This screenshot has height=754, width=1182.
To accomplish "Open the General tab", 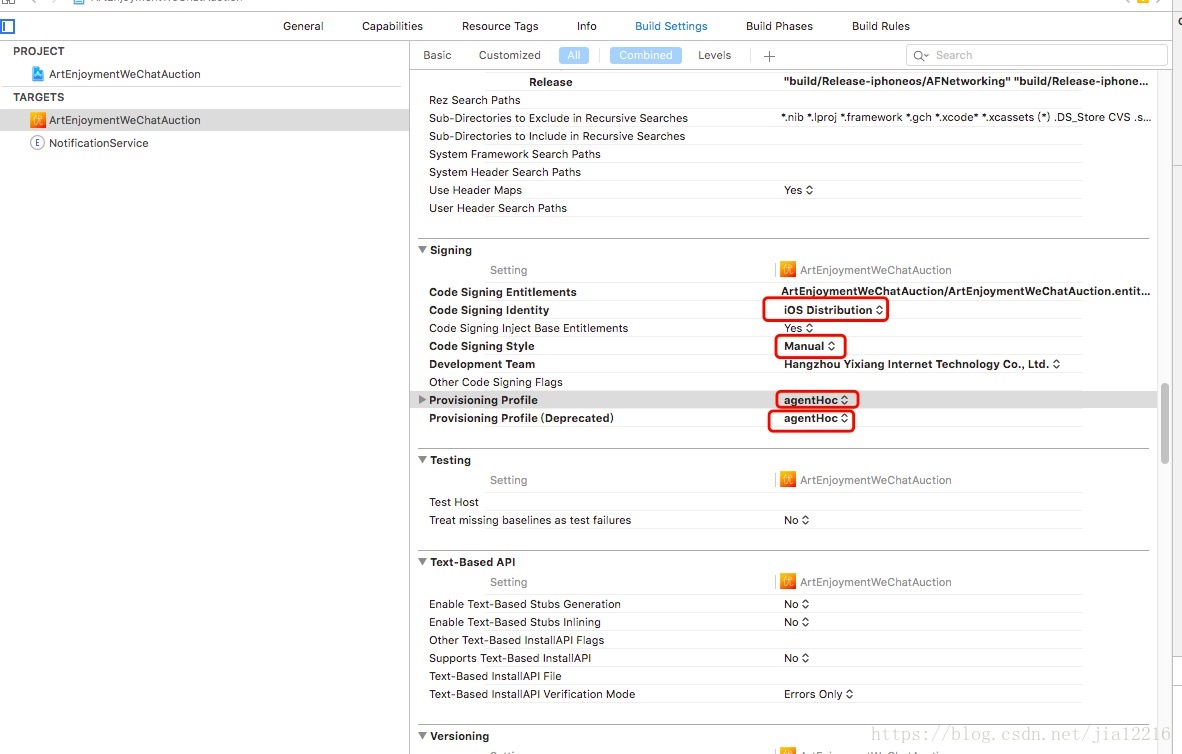I will (303, 26).
